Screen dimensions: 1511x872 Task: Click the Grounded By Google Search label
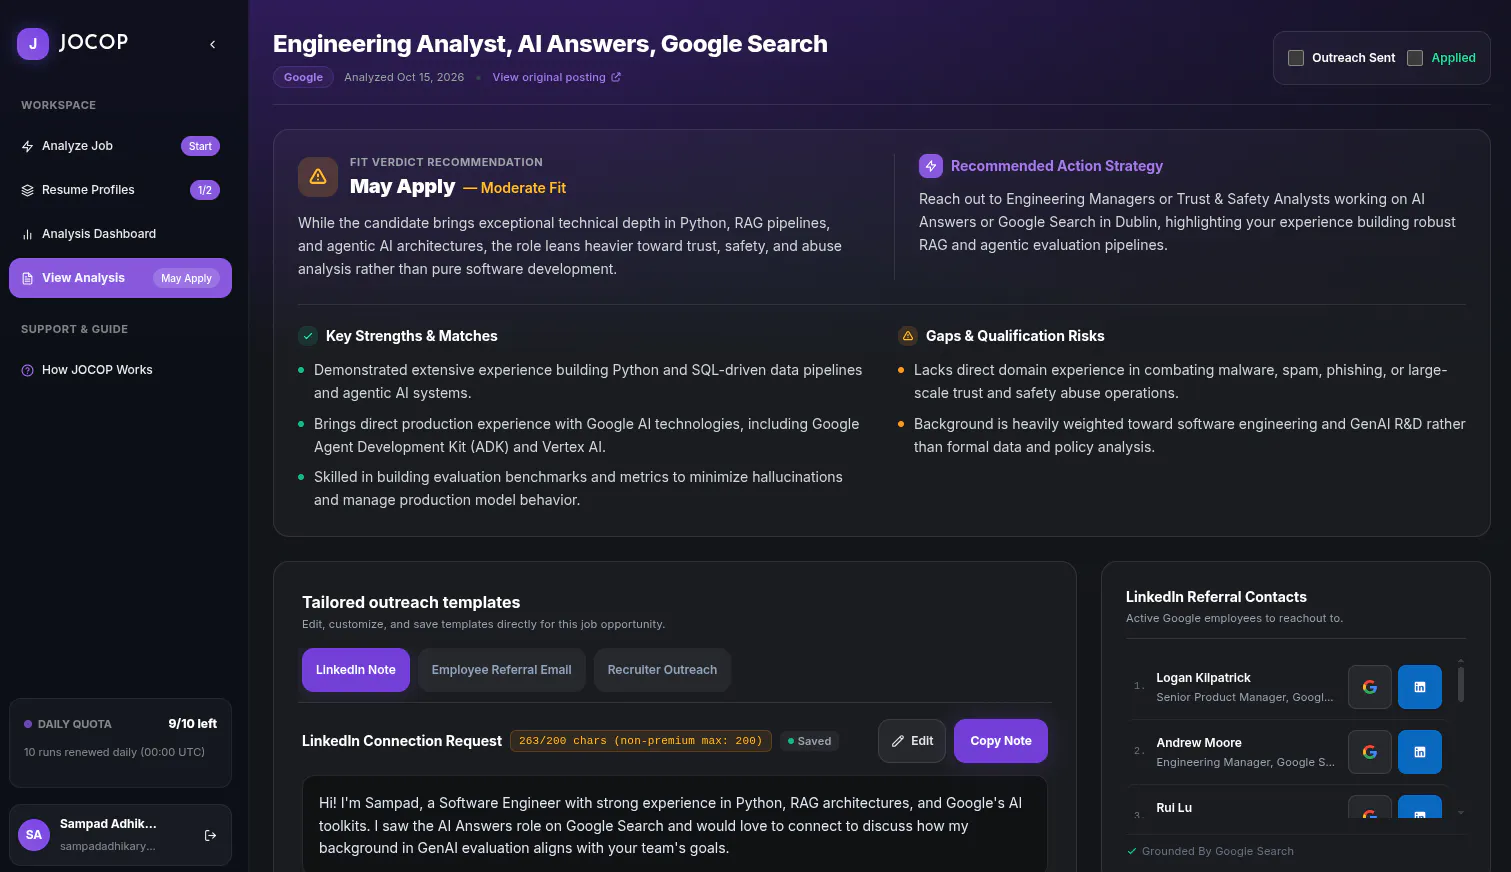click(1217, 851)
